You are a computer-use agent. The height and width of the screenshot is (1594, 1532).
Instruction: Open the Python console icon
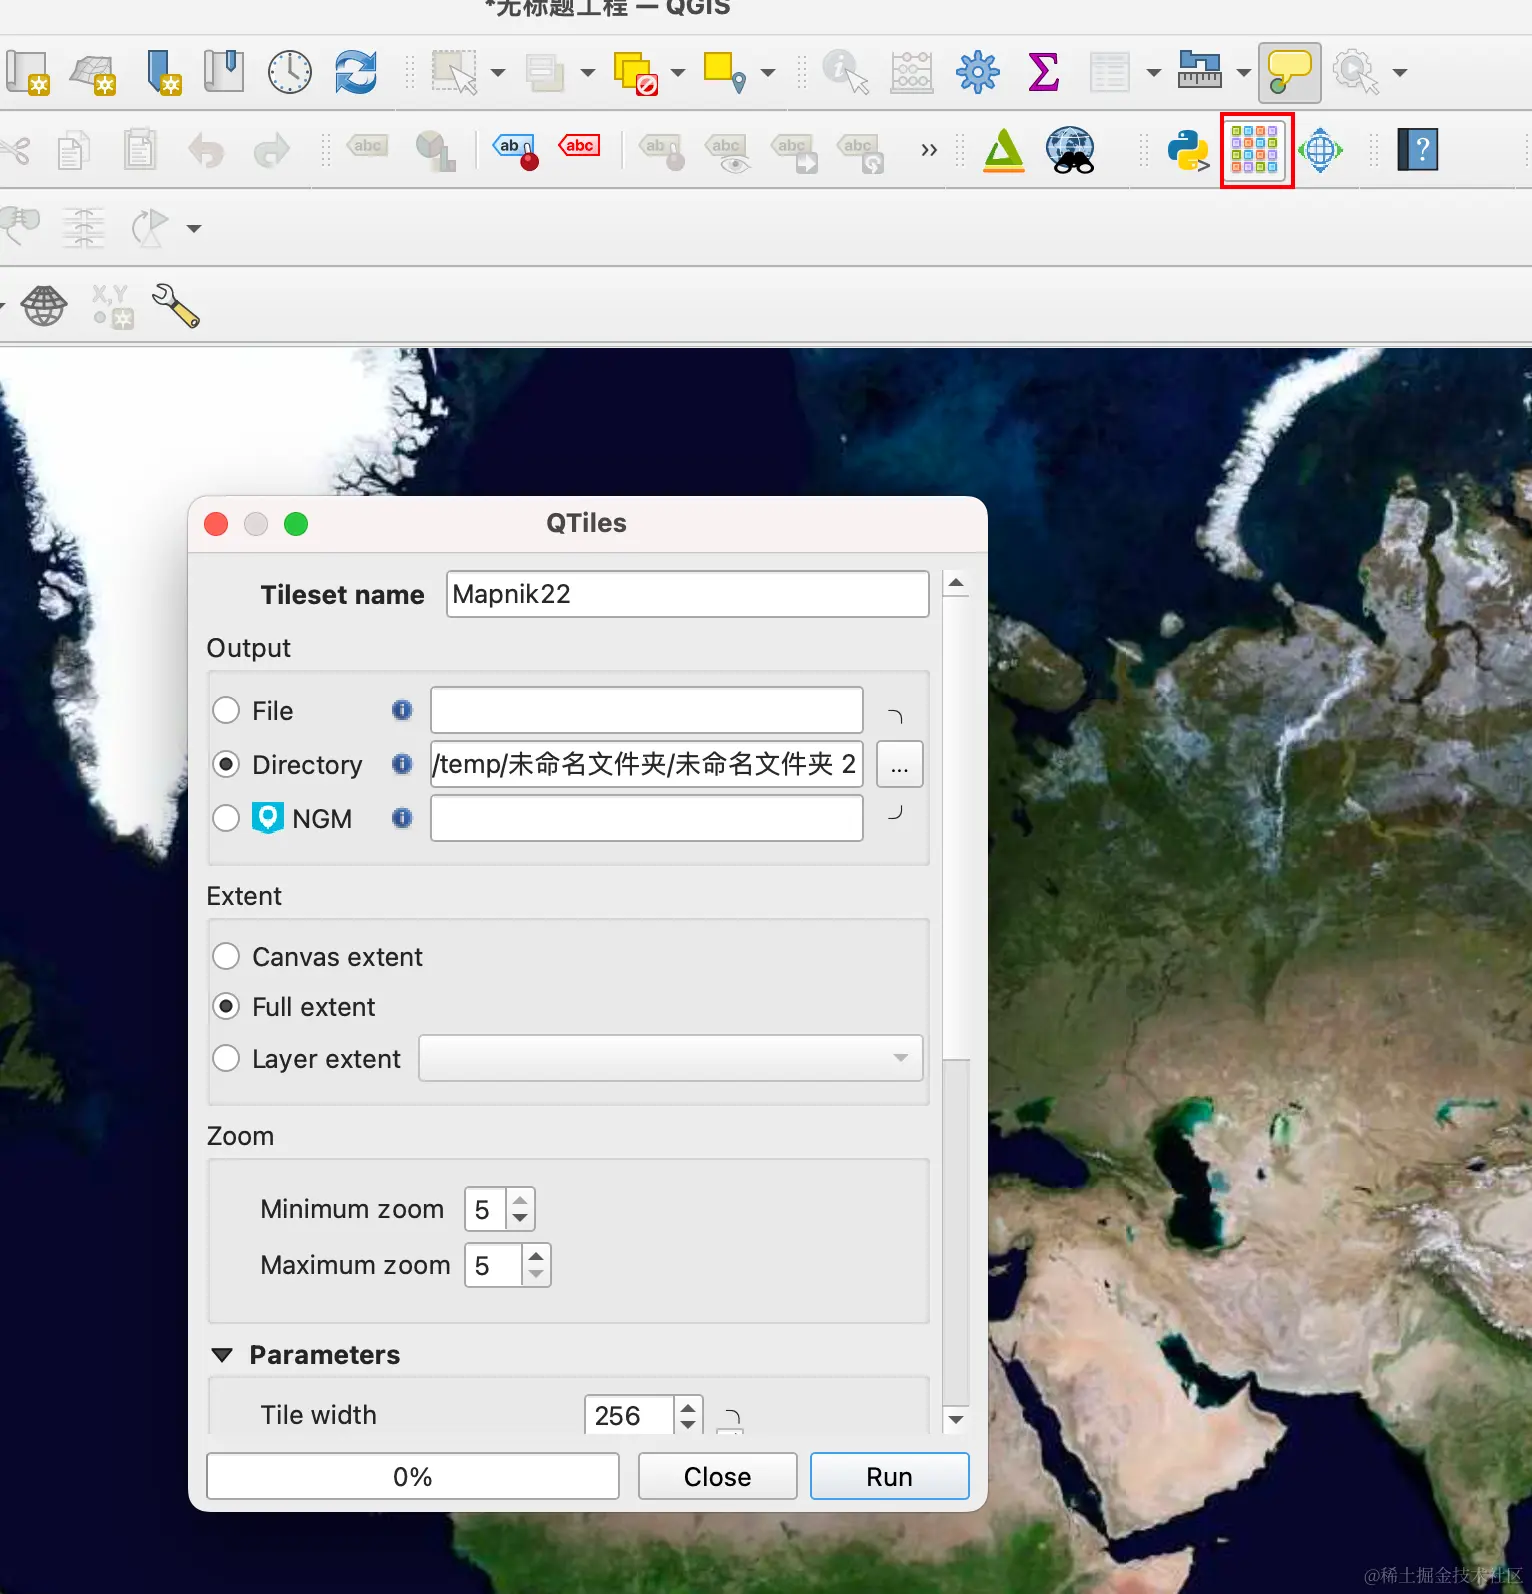tap(1187, 151)
